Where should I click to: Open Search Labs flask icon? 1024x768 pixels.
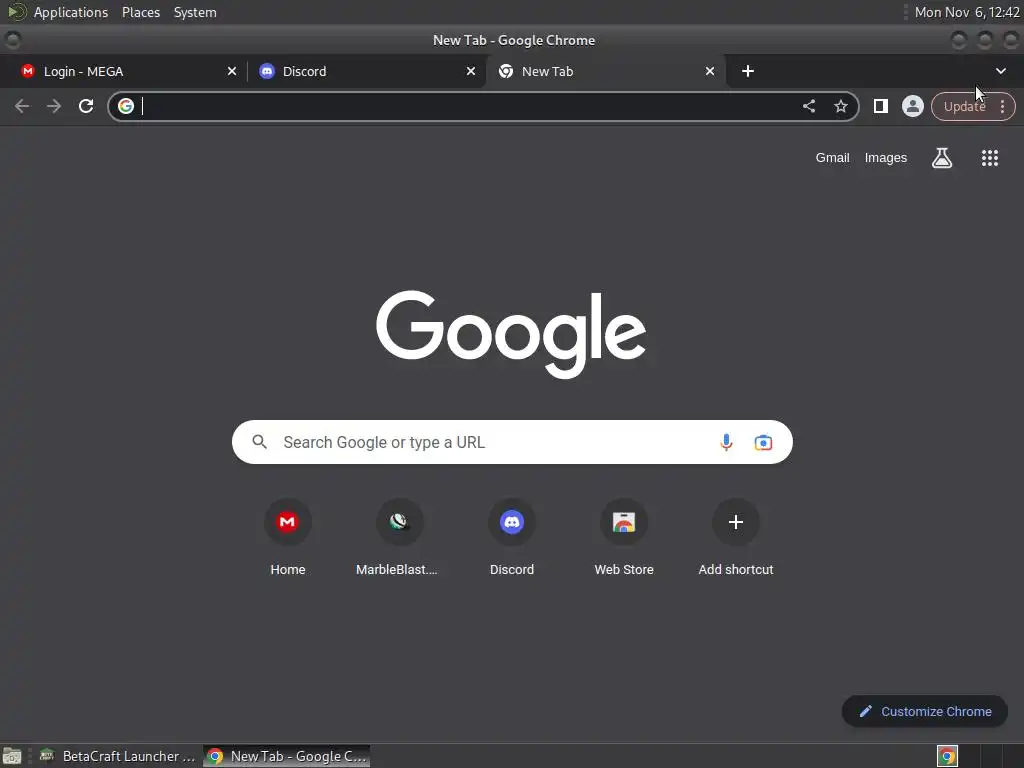[x=942, y=157]
